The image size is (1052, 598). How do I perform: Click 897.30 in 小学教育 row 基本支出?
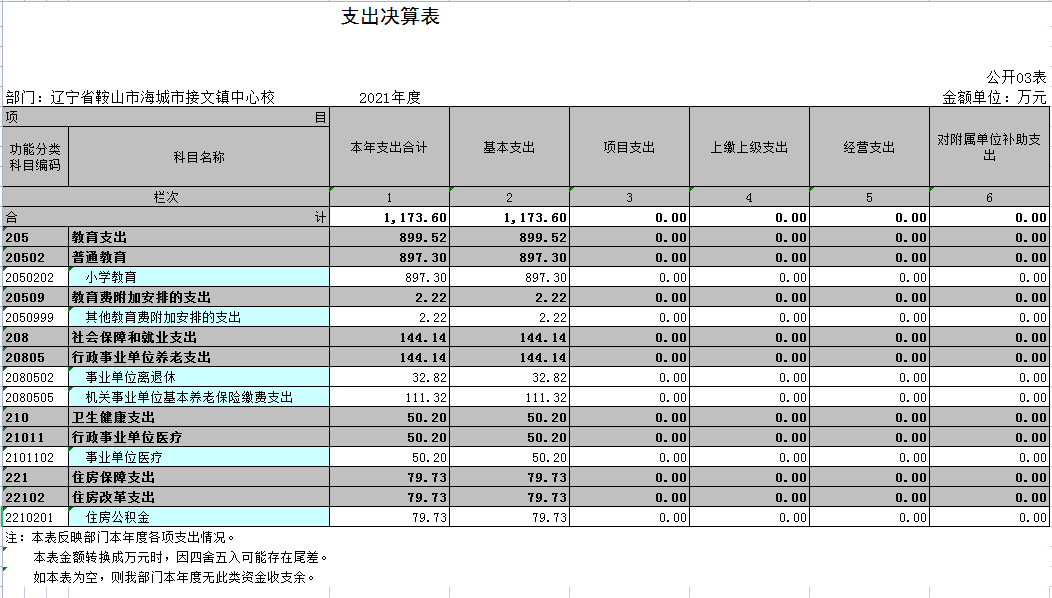point(509,277)
